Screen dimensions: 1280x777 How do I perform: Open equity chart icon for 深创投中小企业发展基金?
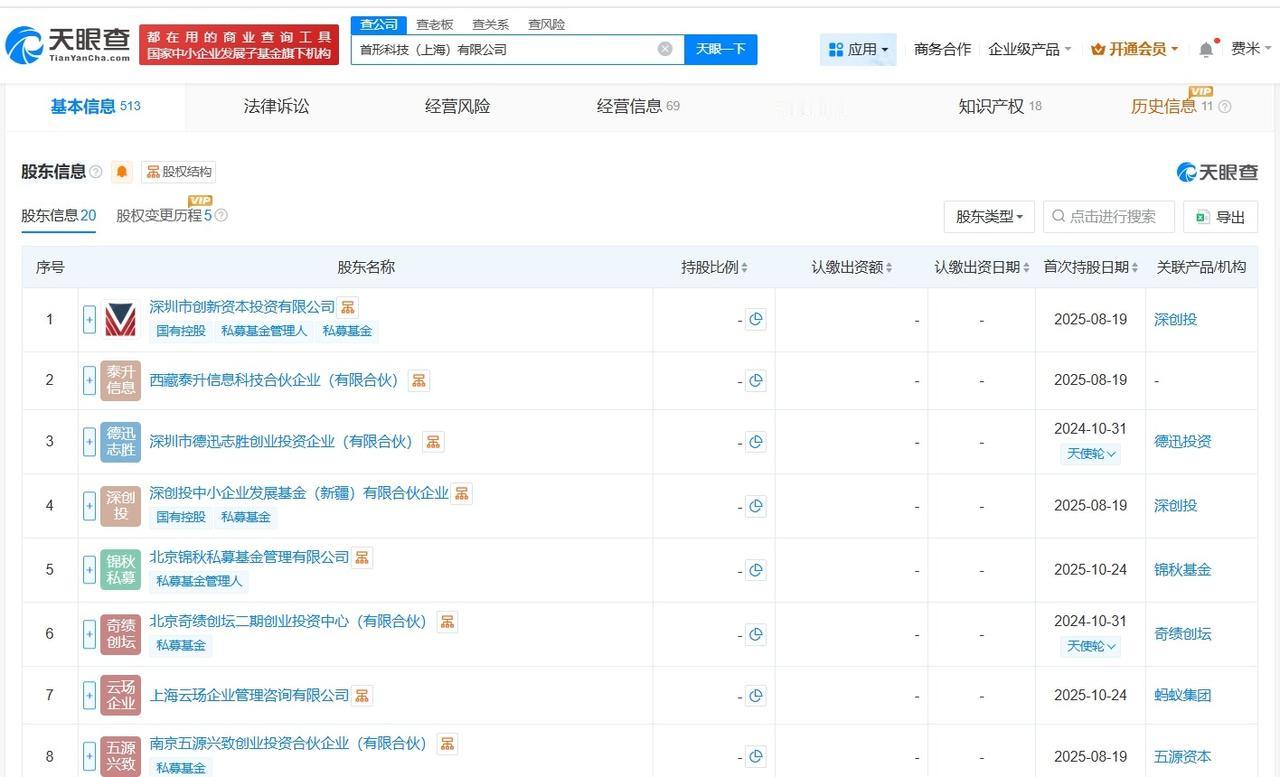(461, 493)
